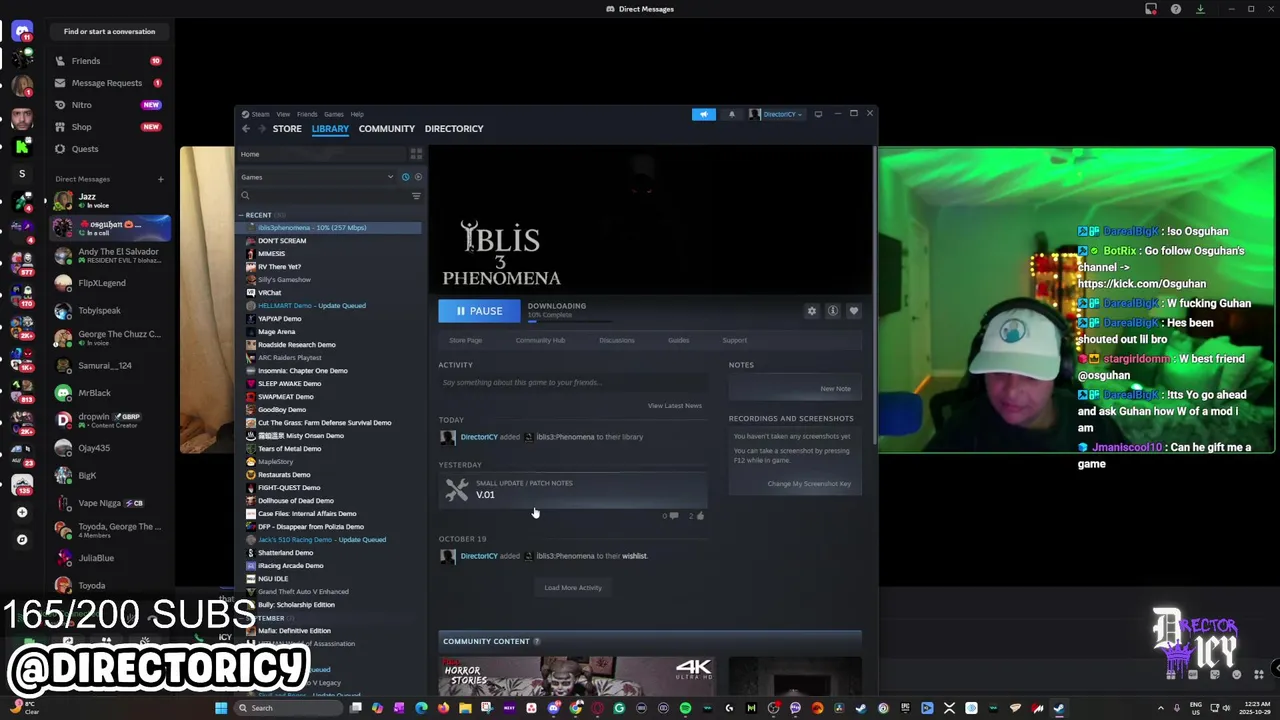Open Message Requests in Discord

108,83
